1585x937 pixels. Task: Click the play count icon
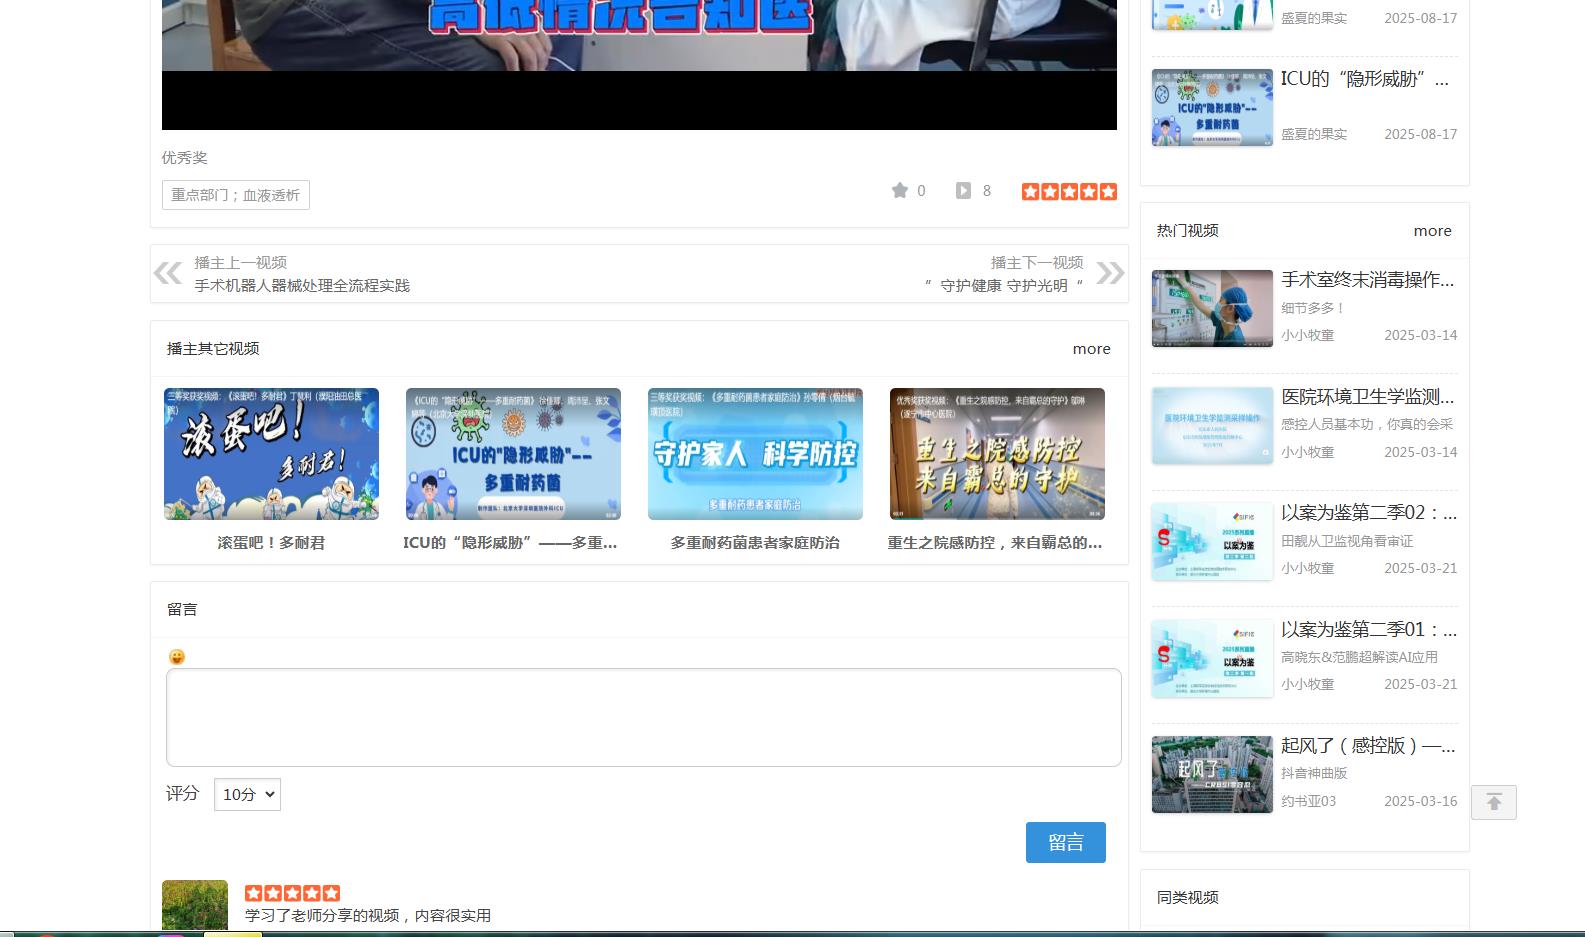[x=963, y=191]
